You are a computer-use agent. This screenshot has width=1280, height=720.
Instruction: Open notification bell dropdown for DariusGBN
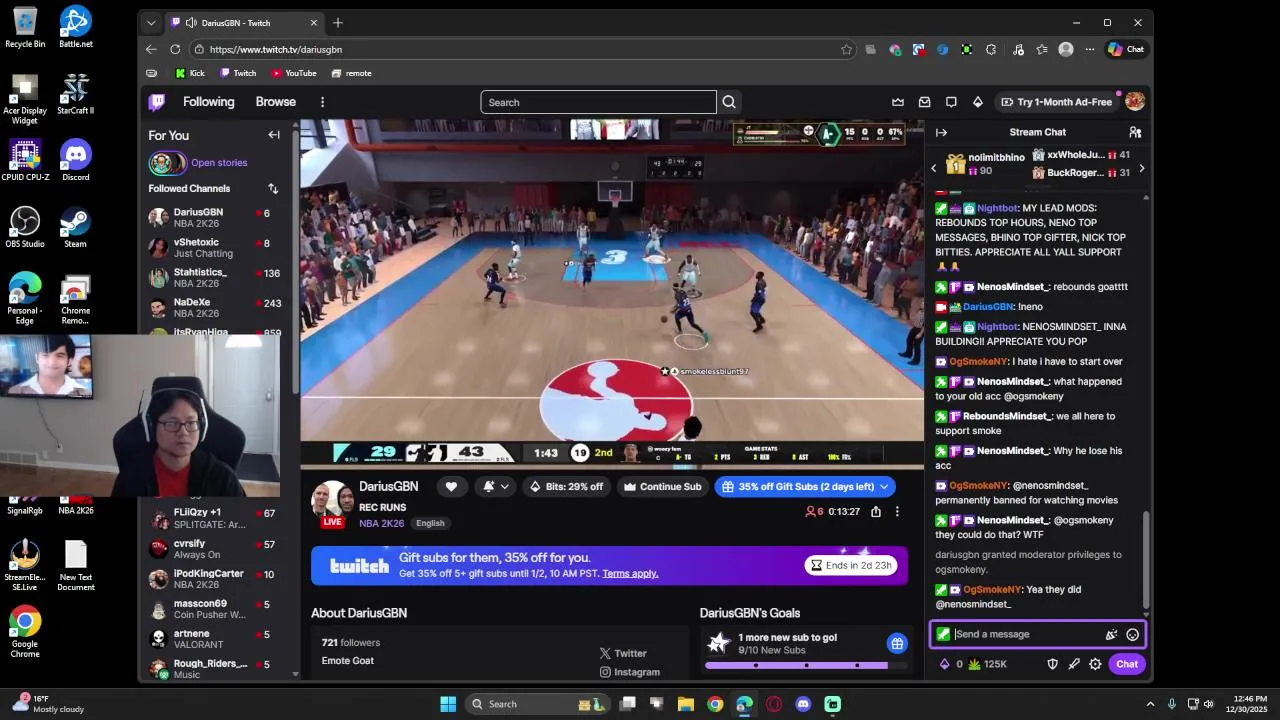[496, 487]
